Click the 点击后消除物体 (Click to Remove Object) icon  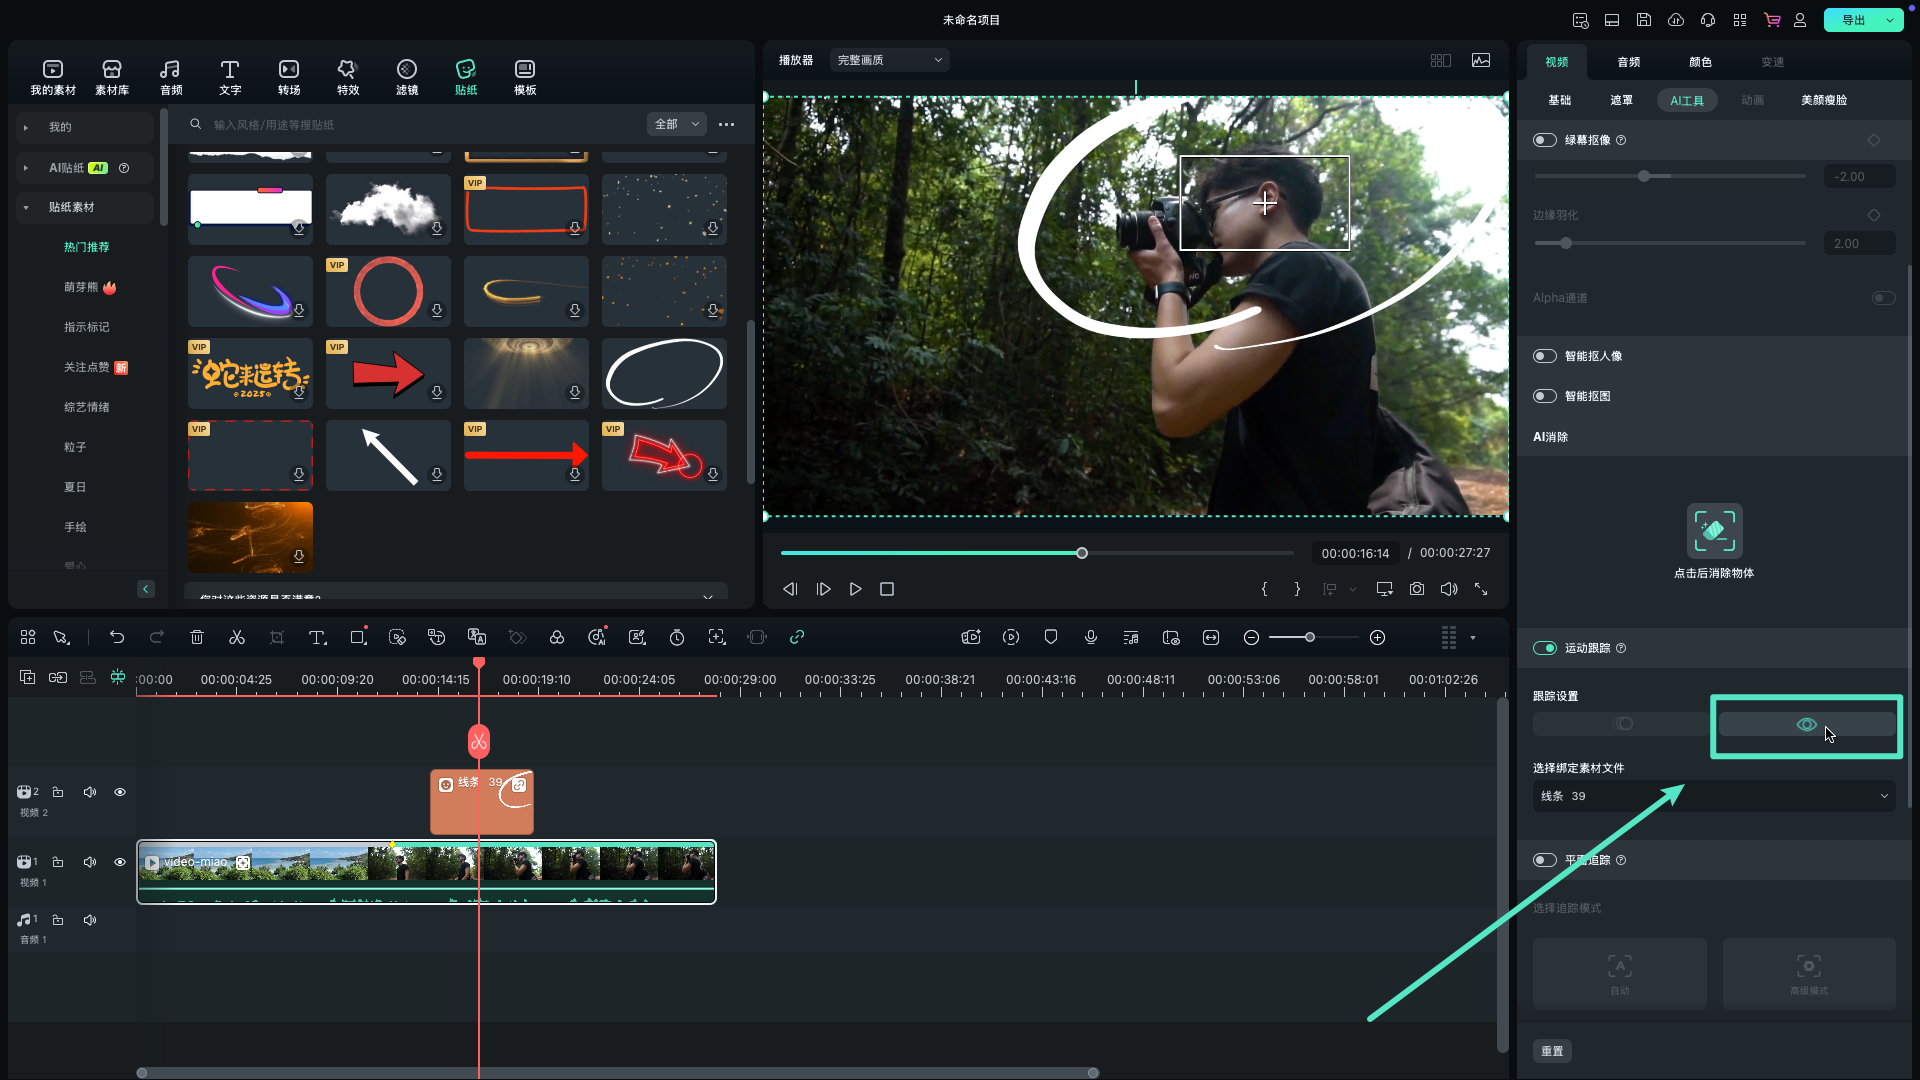pyautogui.click(x=1713, y=534)
